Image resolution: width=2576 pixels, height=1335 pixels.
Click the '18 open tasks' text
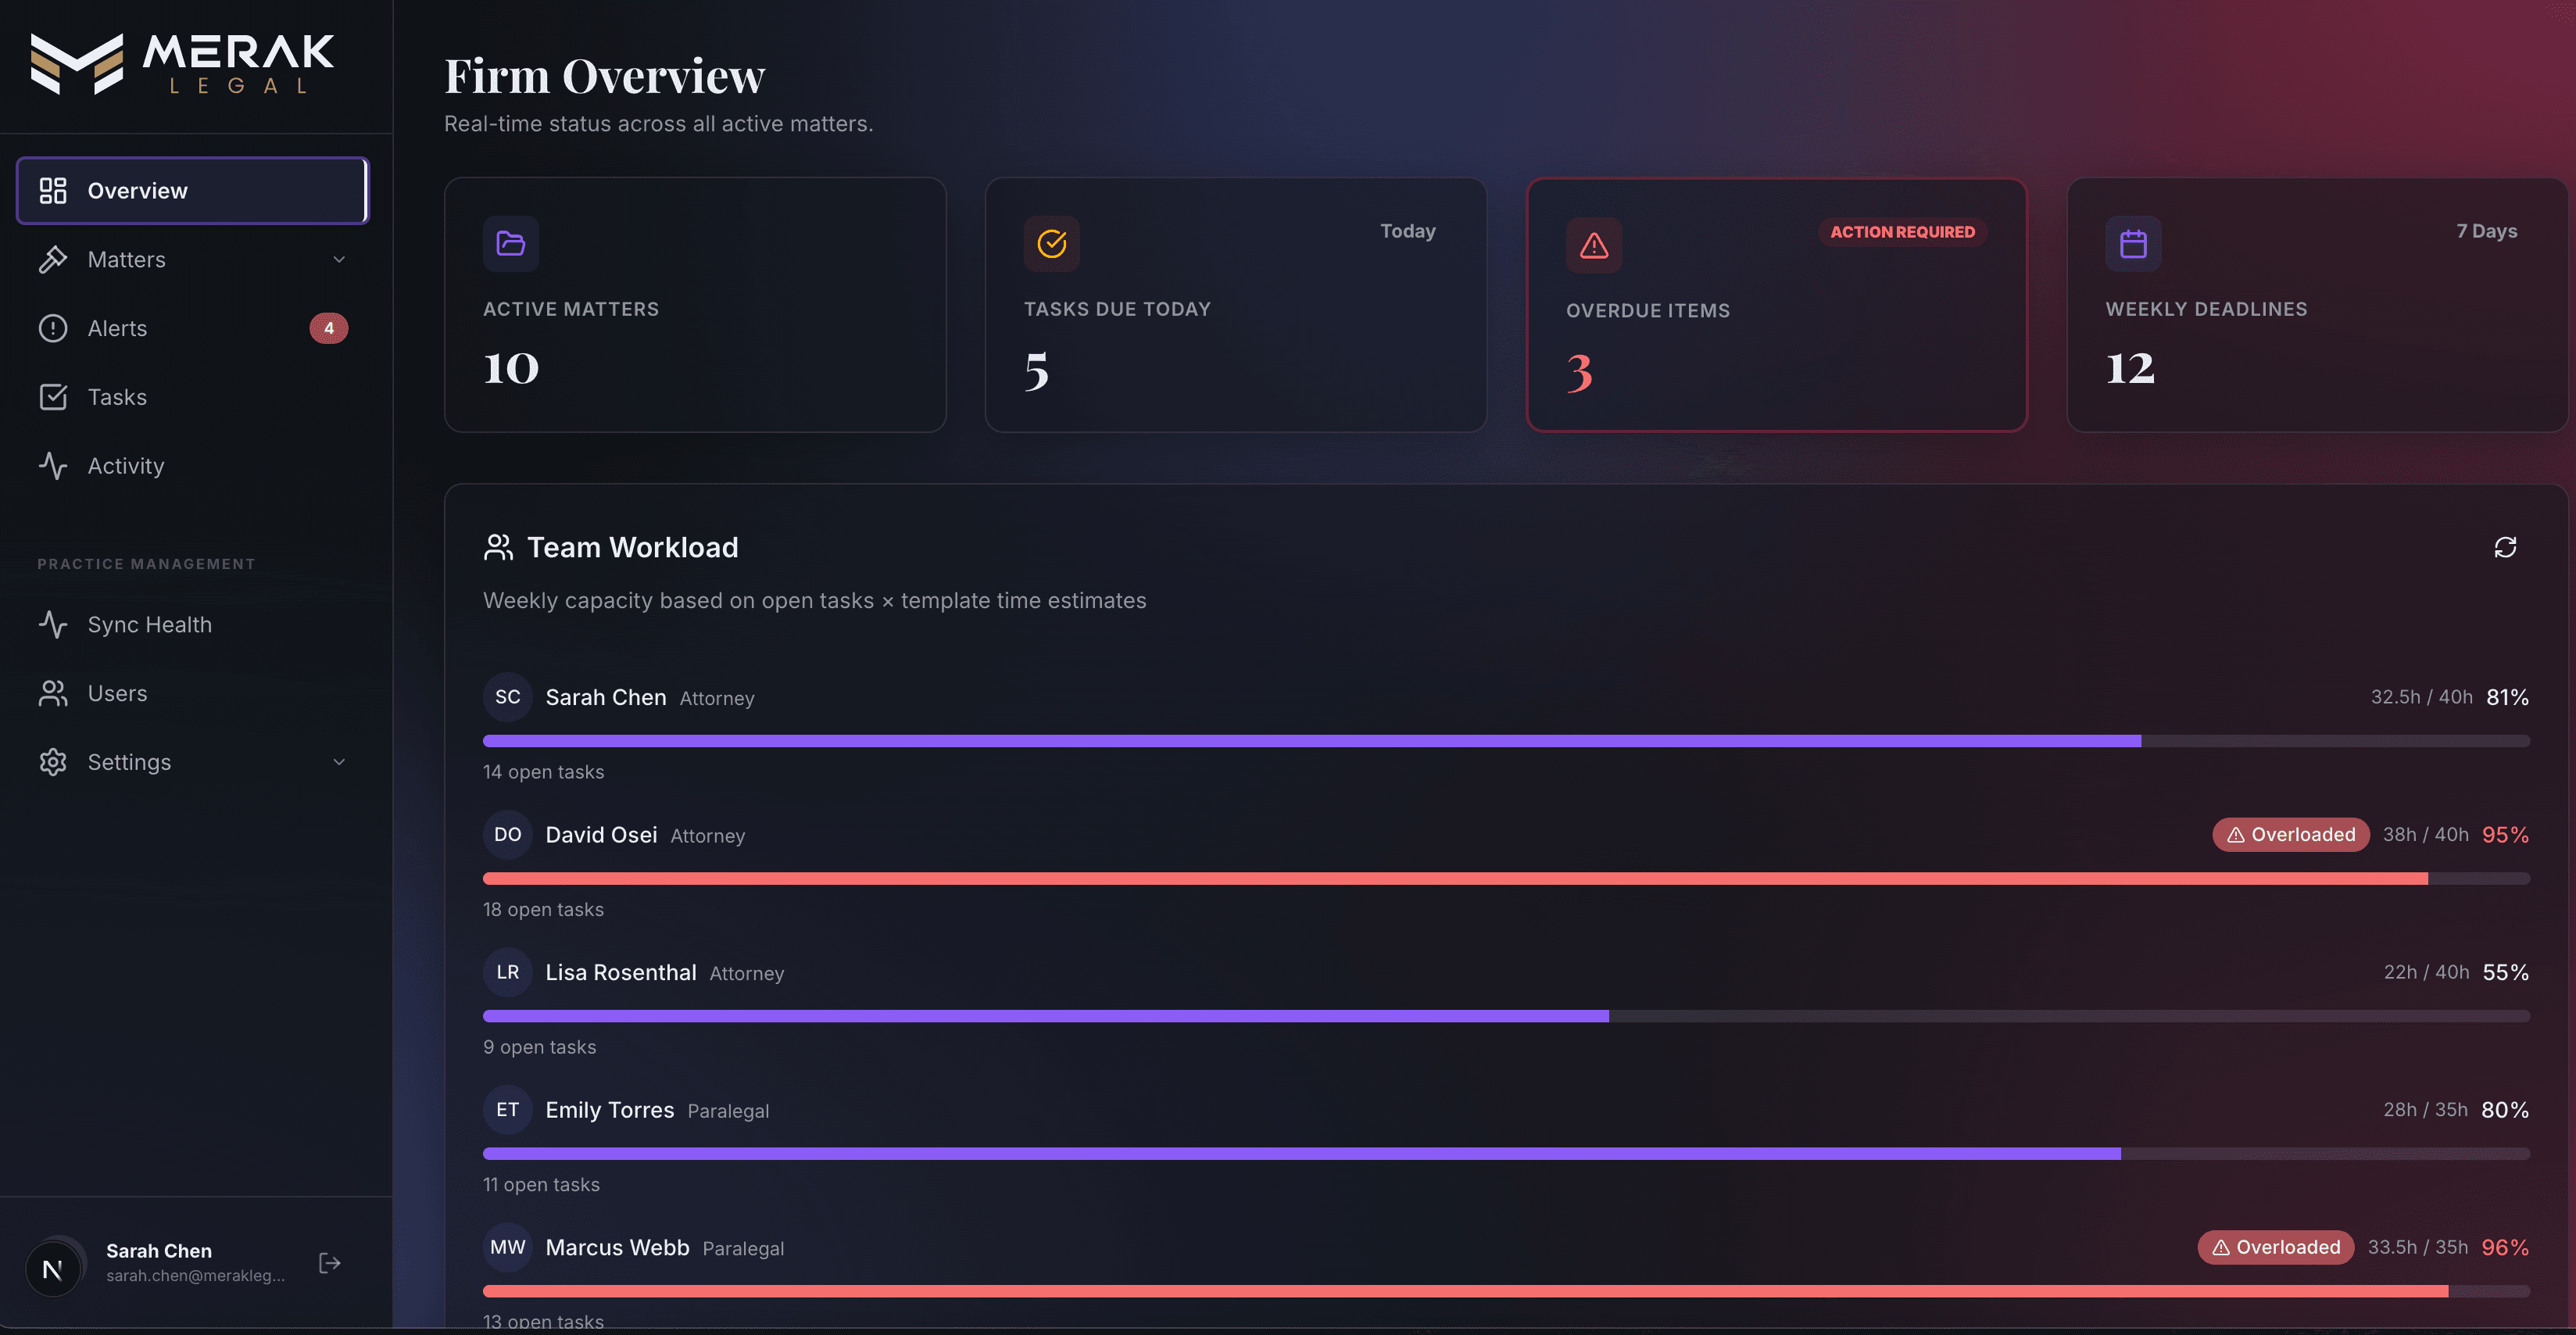[x=543, y=909]
